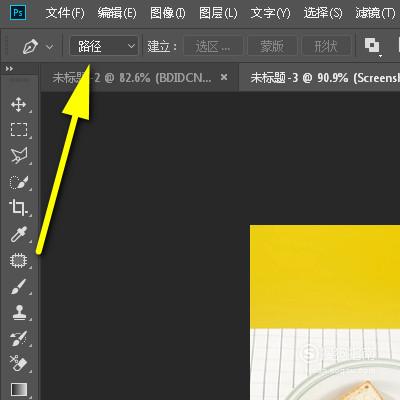
Task: Expand the toolbar with double-arrow
Action: point(9,69)
